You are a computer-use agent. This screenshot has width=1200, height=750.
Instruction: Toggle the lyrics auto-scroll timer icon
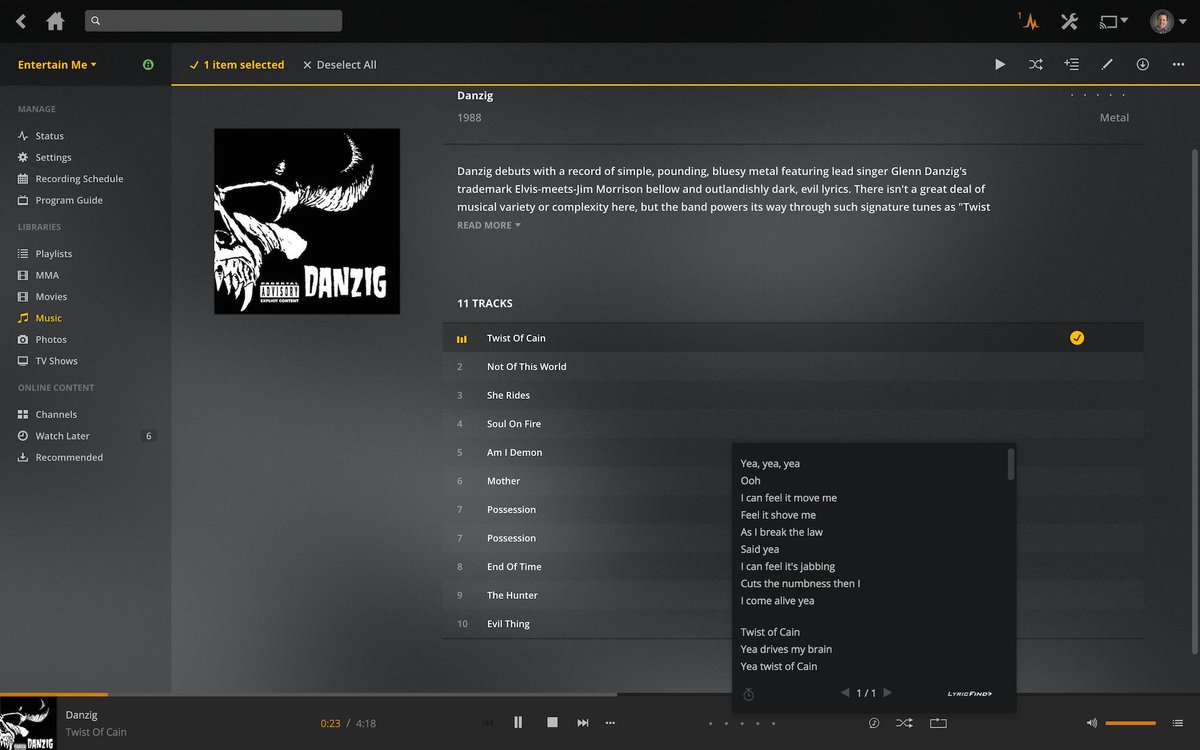pos(748,694)
